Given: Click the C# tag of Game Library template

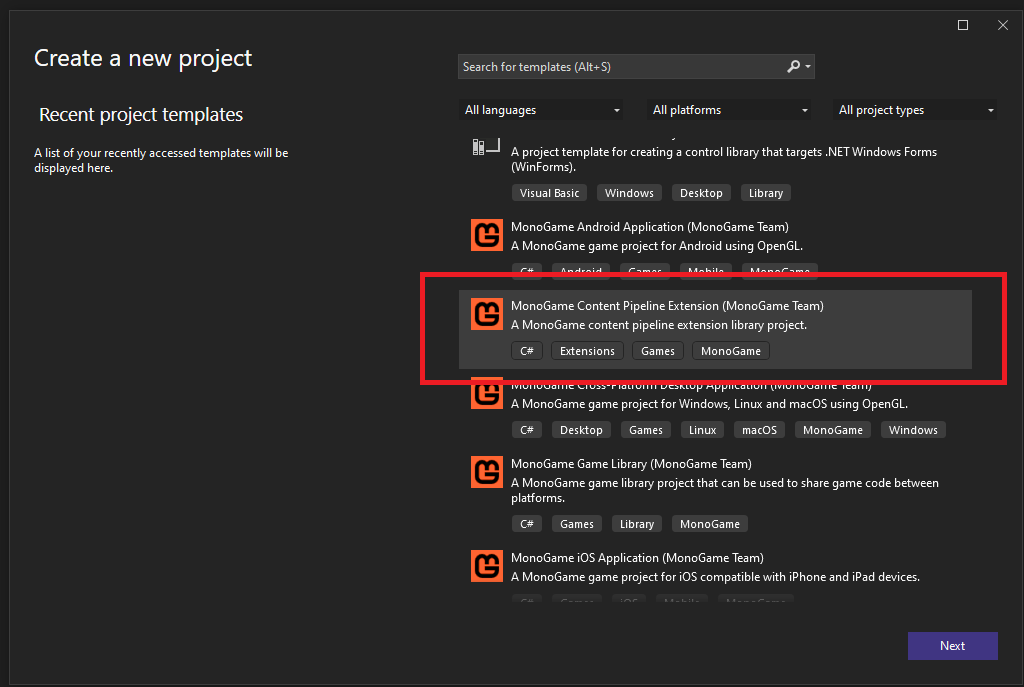Looking at the screenshot, I should click(x=526, y=524).
